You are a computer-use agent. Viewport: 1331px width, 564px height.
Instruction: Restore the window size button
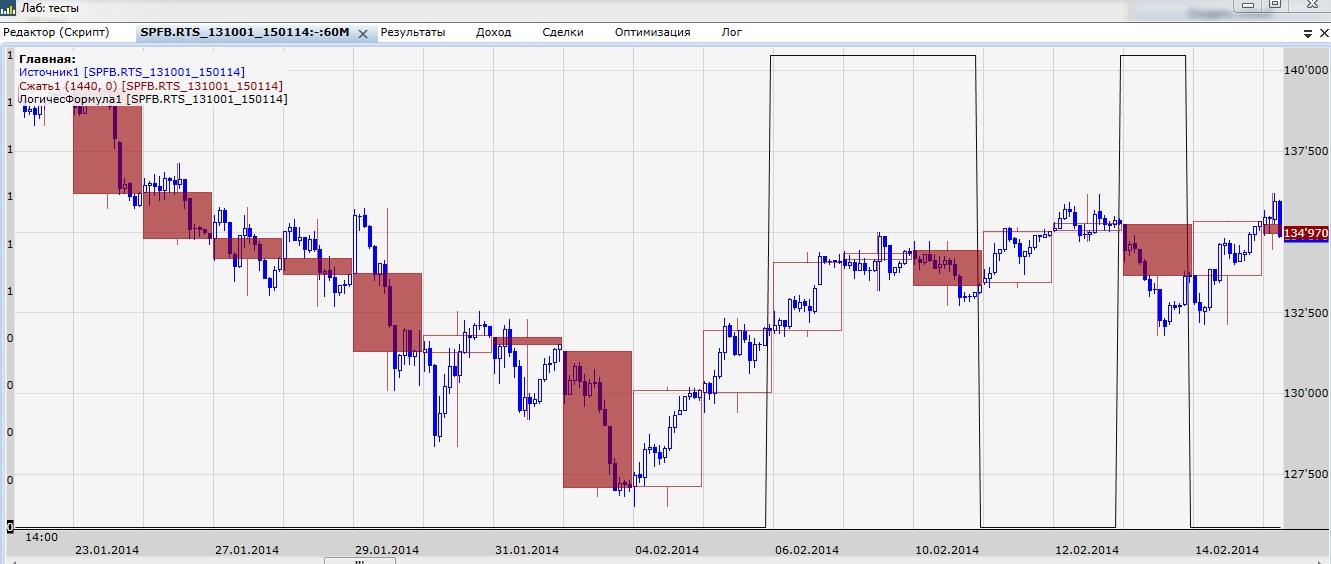click(1274, 5)
